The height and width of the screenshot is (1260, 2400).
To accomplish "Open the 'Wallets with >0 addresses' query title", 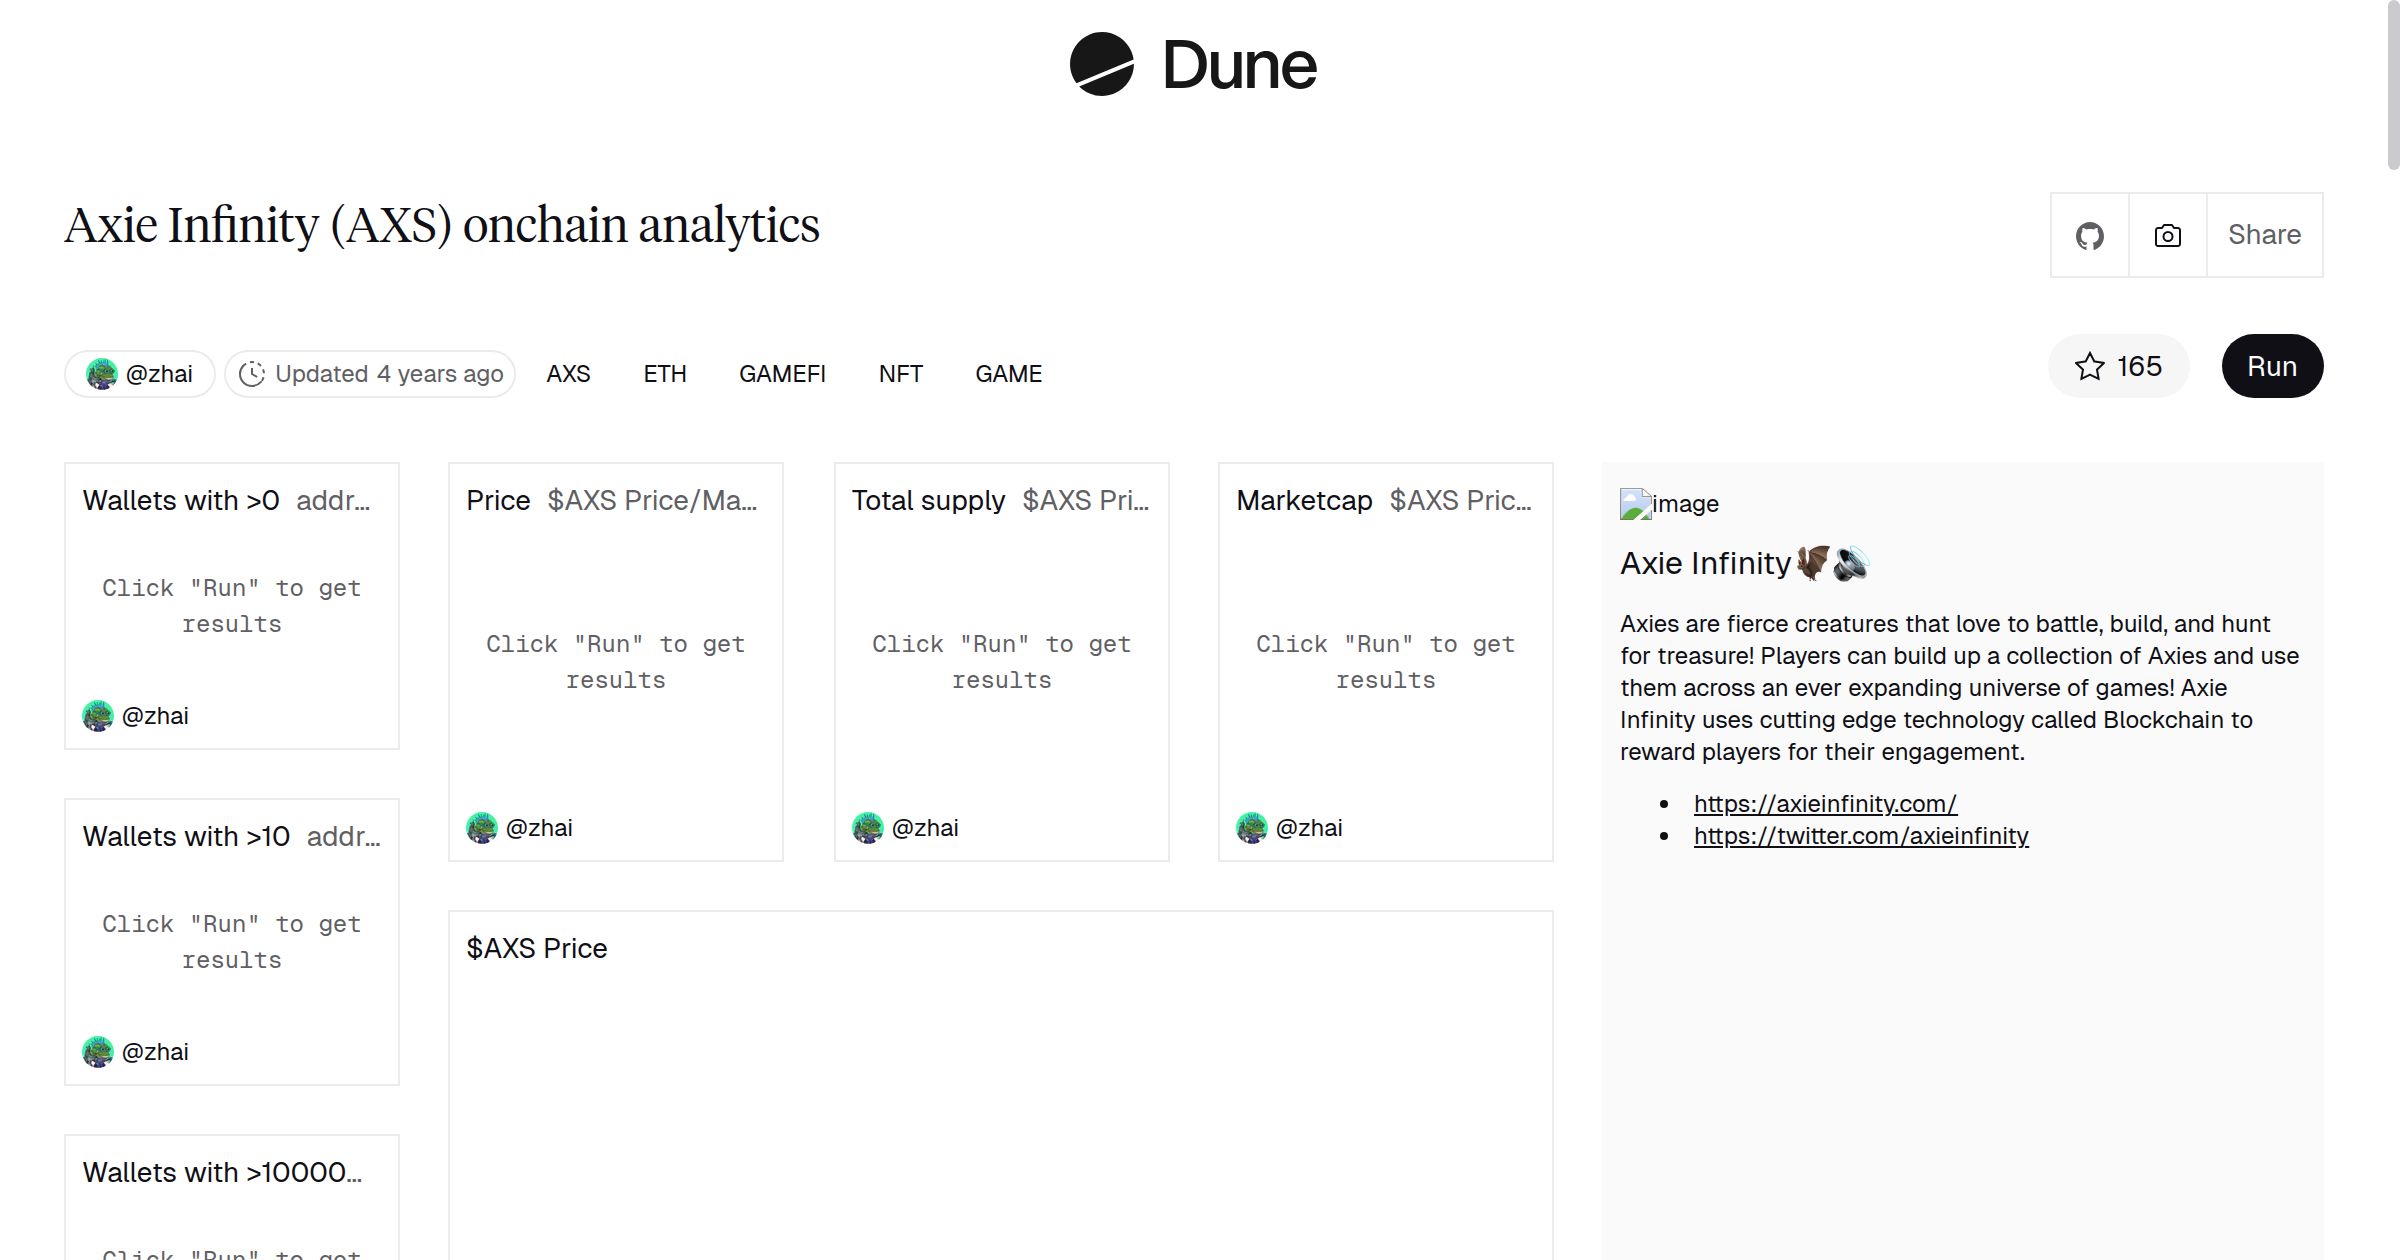I will point(181,500).
